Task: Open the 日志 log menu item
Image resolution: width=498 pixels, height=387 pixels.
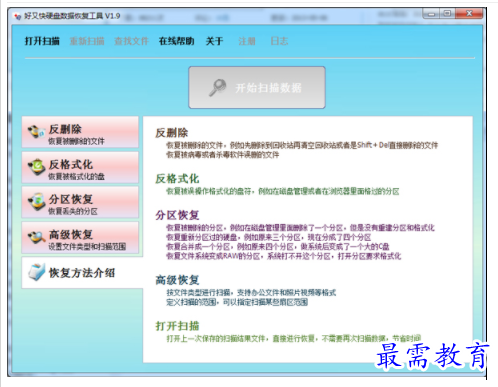Action: point(279,41)
